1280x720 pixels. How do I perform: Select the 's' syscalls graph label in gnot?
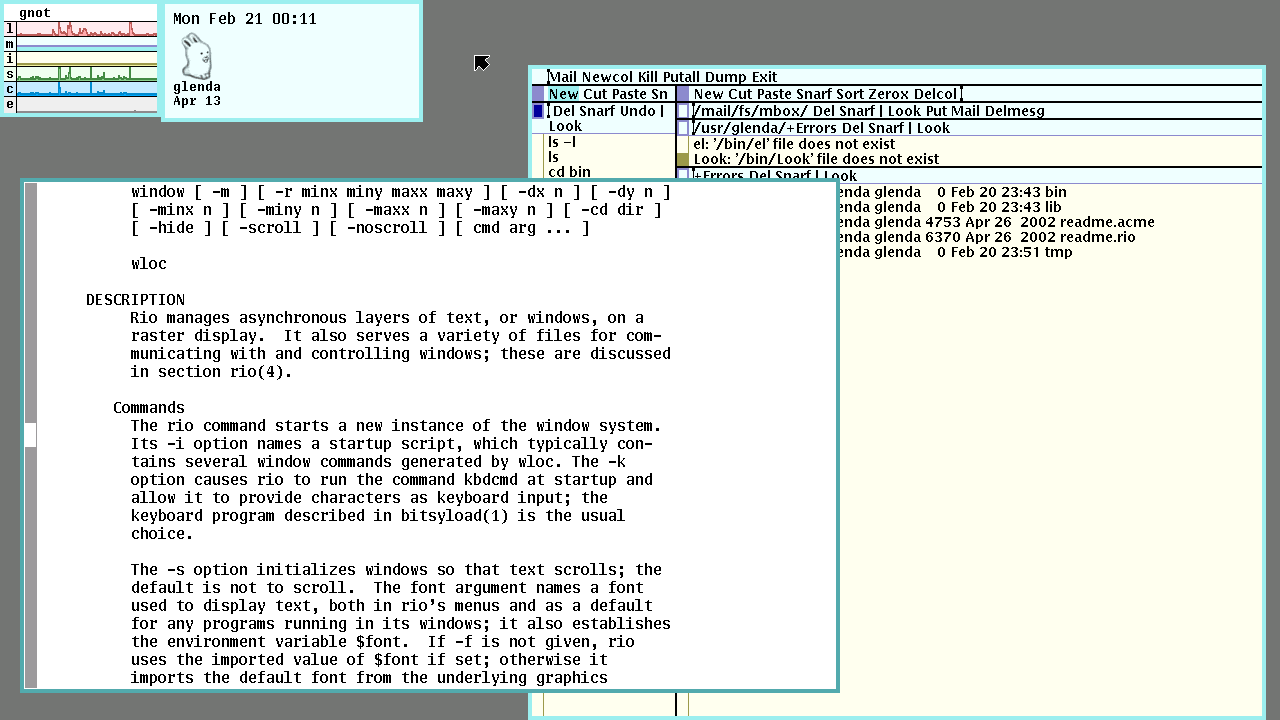click(8, 74)
